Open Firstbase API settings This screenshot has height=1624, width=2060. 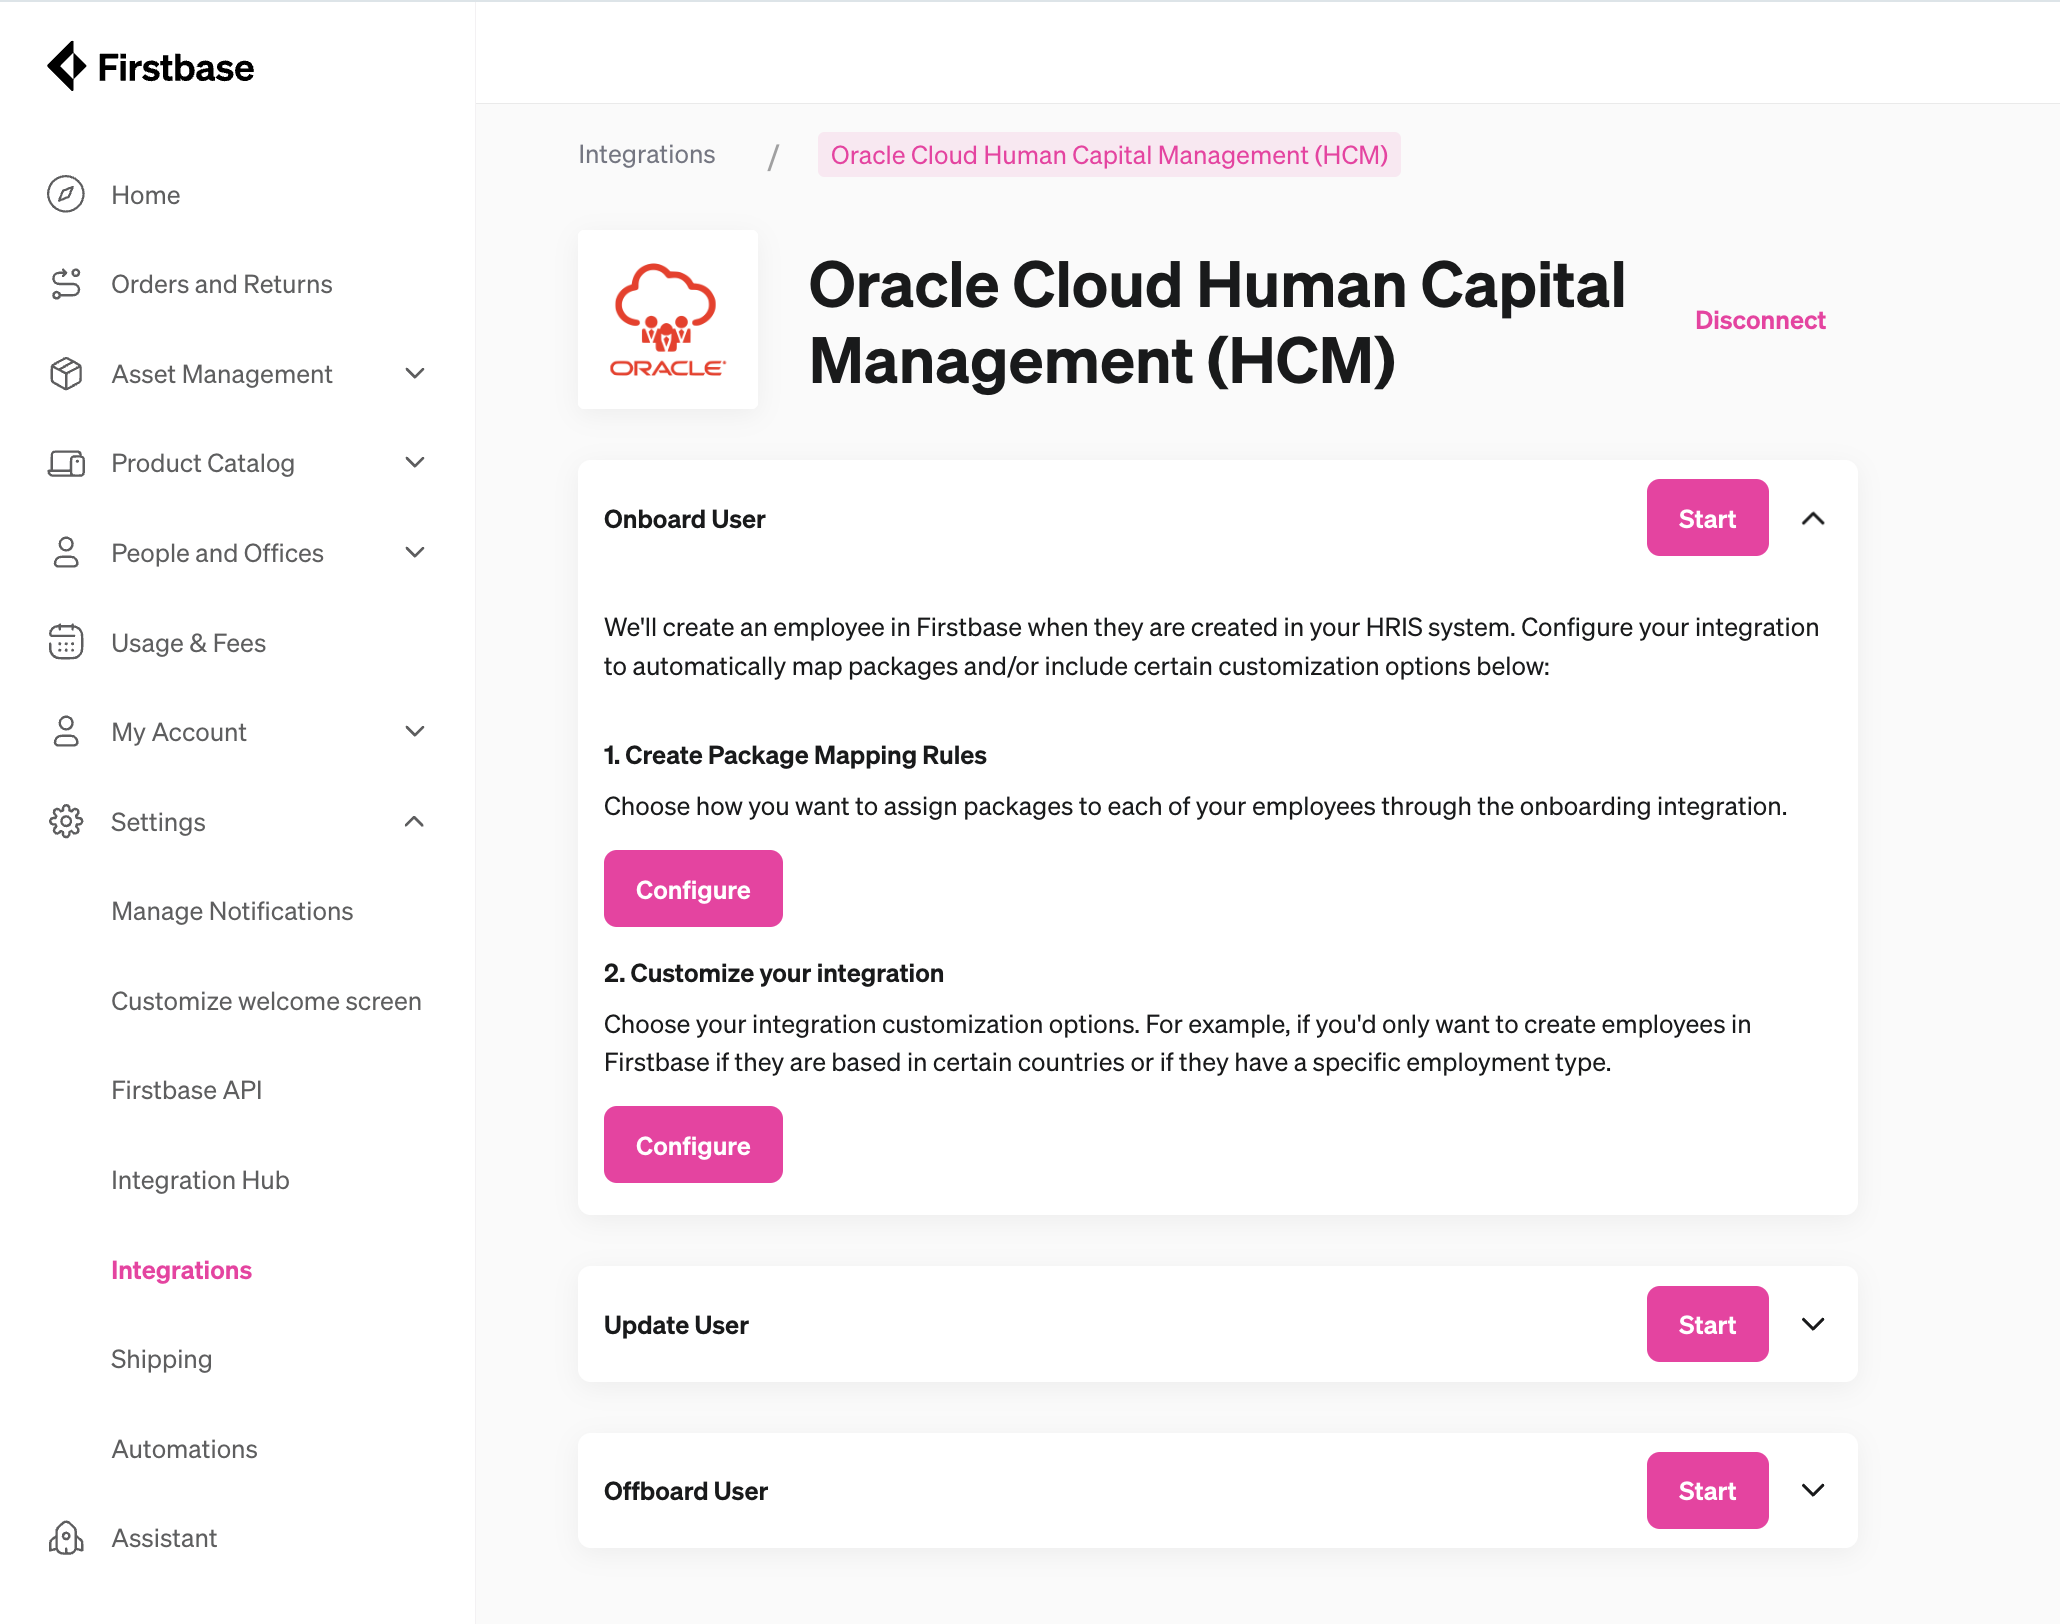click(x=186, y=1090)
